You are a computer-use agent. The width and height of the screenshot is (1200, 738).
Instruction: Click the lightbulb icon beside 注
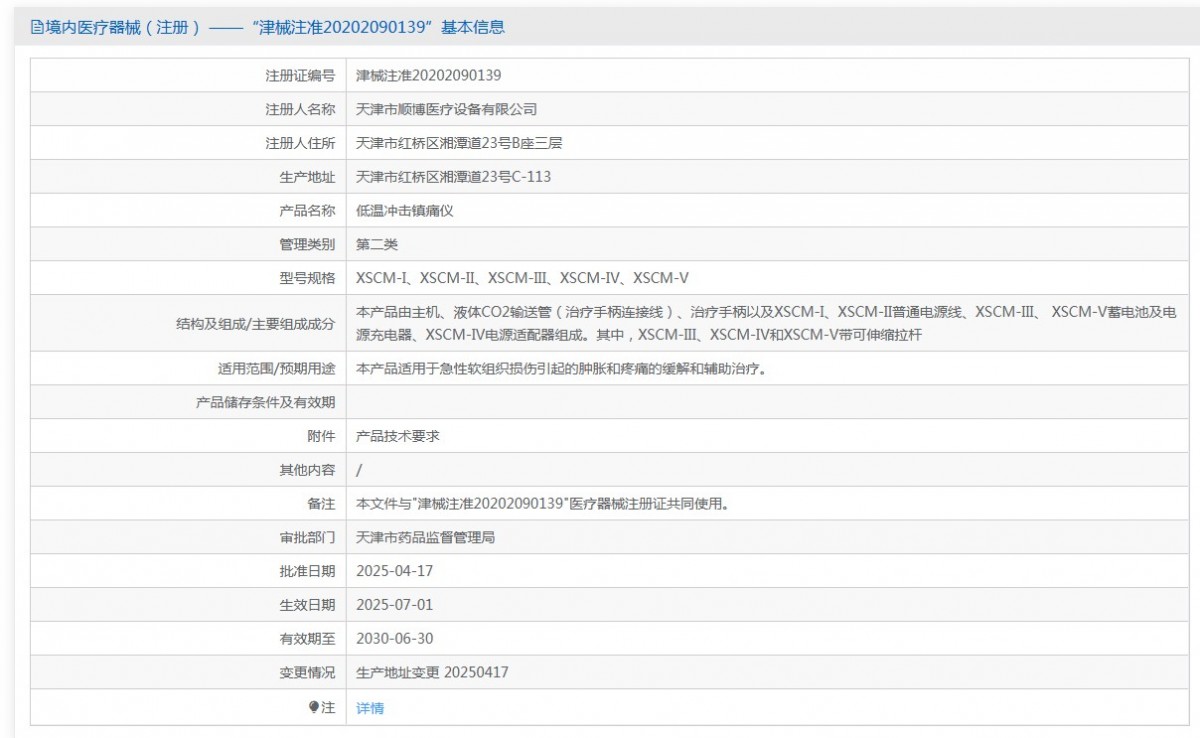click(314, 707)
